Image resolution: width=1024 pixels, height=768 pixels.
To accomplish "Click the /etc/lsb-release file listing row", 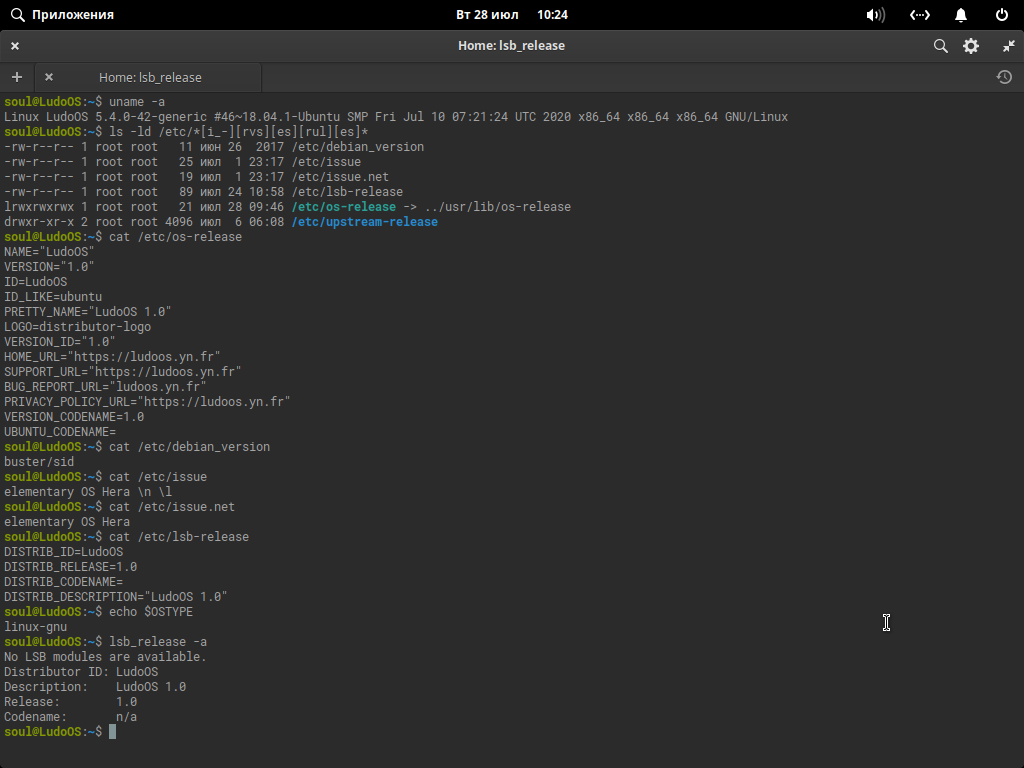I will pyautogui.click(x=204, y=192).
